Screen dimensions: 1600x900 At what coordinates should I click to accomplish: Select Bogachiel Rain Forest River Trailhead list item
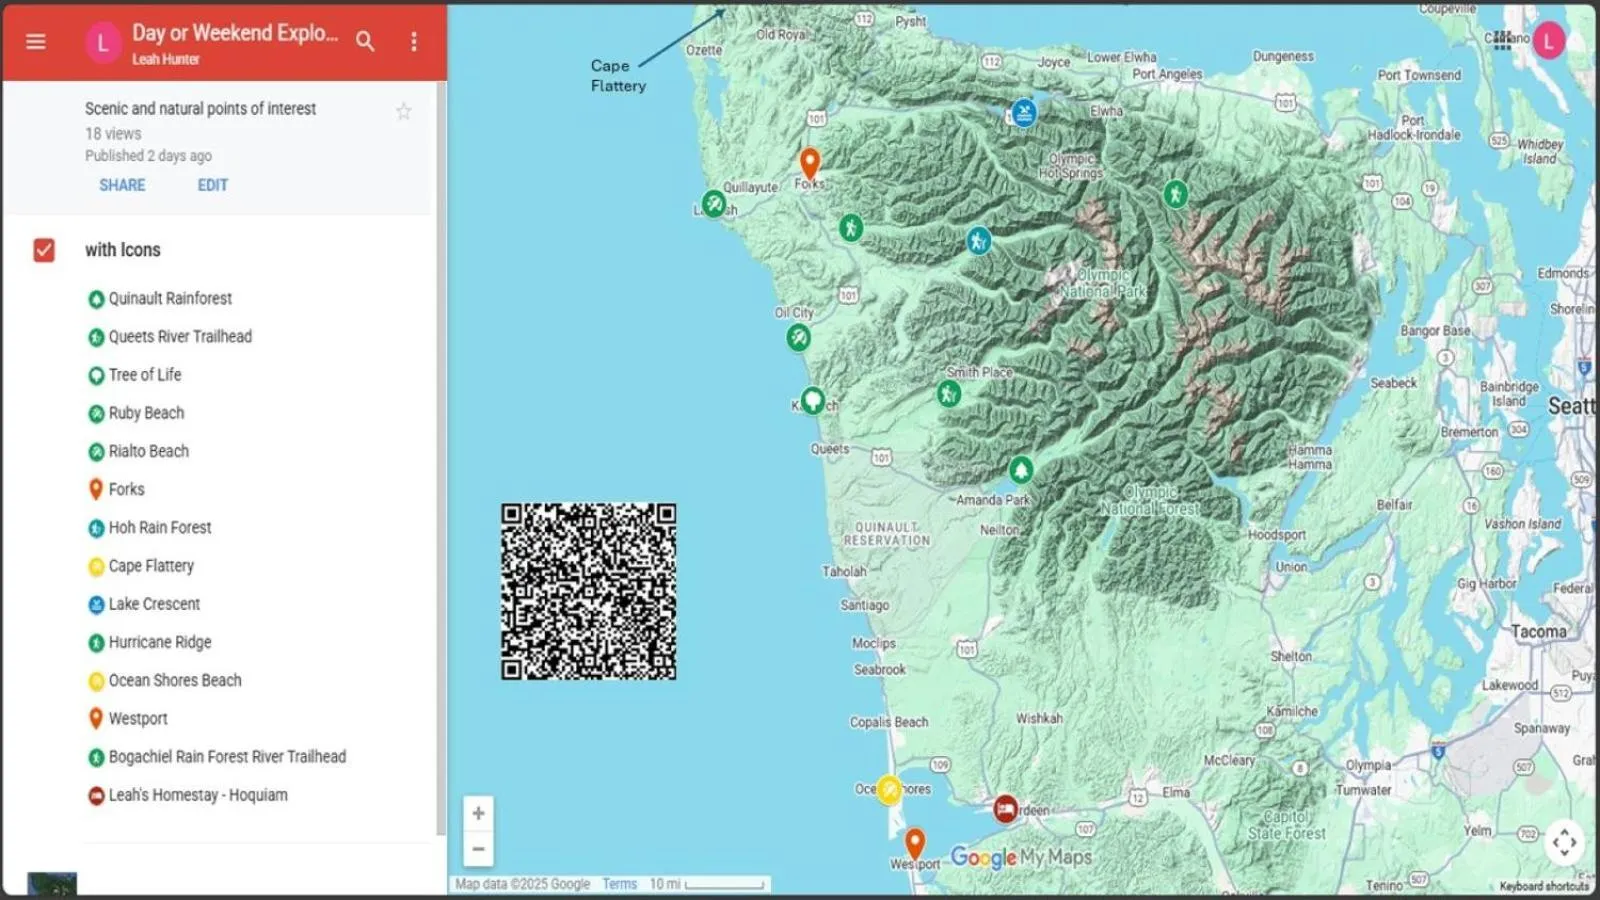tap(227, 756)
